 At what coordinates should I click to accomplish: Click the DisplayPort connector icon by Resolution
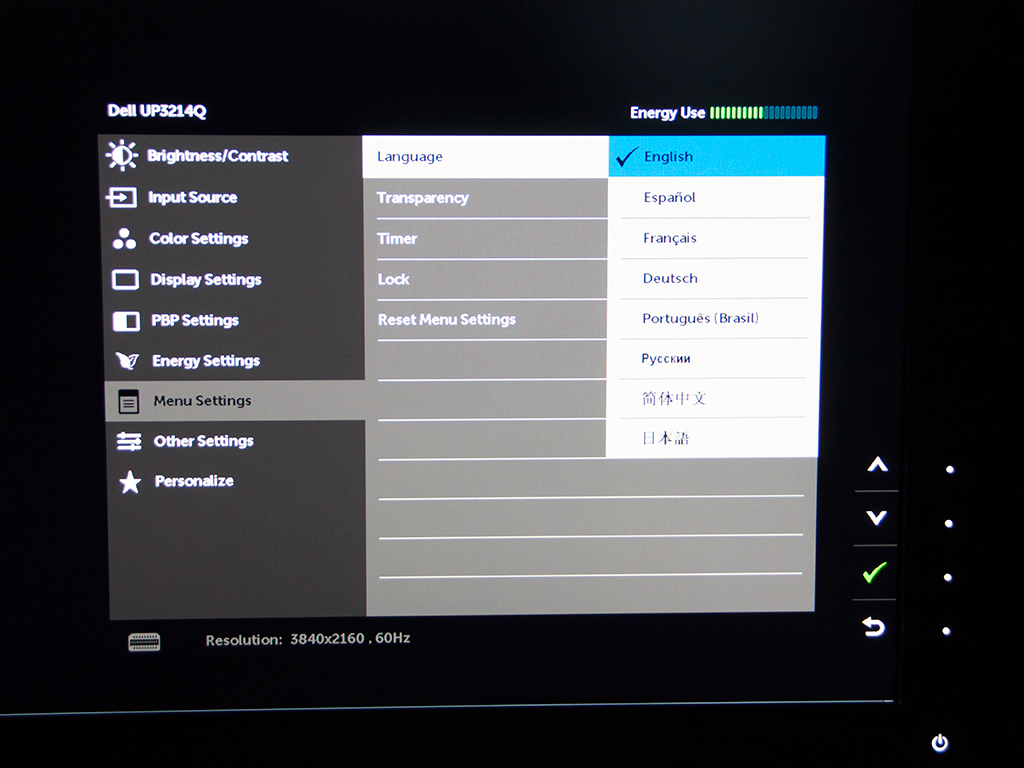144,643
